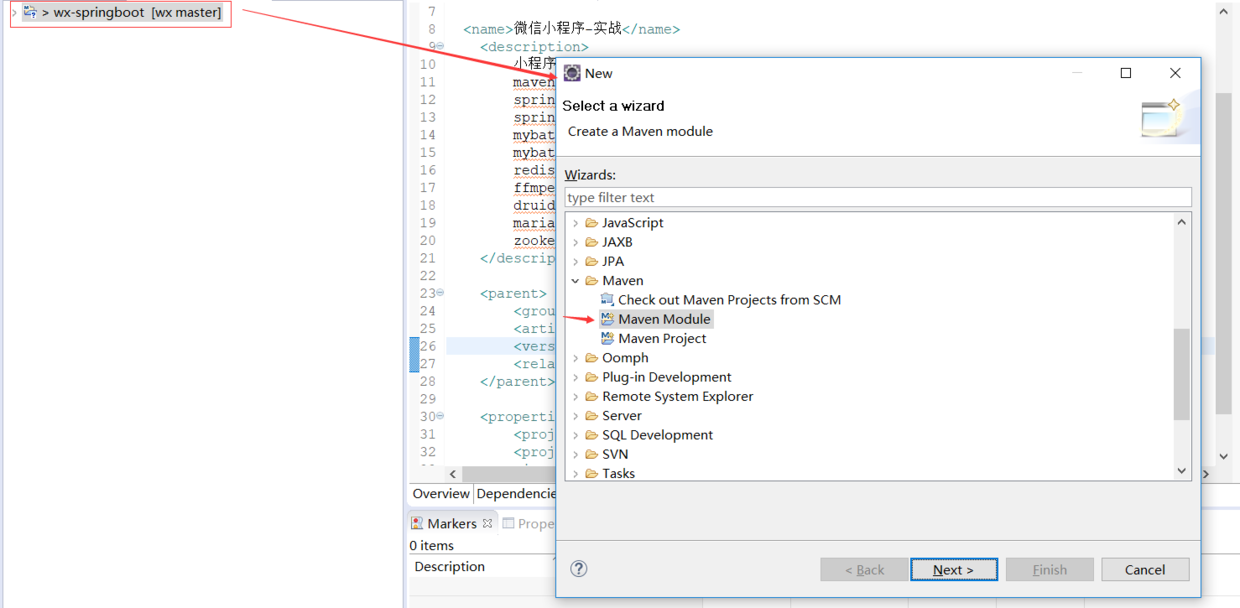Expand the JAXB wizard category
Viewport: 1240px width, 608px height.
click(575, 242)
